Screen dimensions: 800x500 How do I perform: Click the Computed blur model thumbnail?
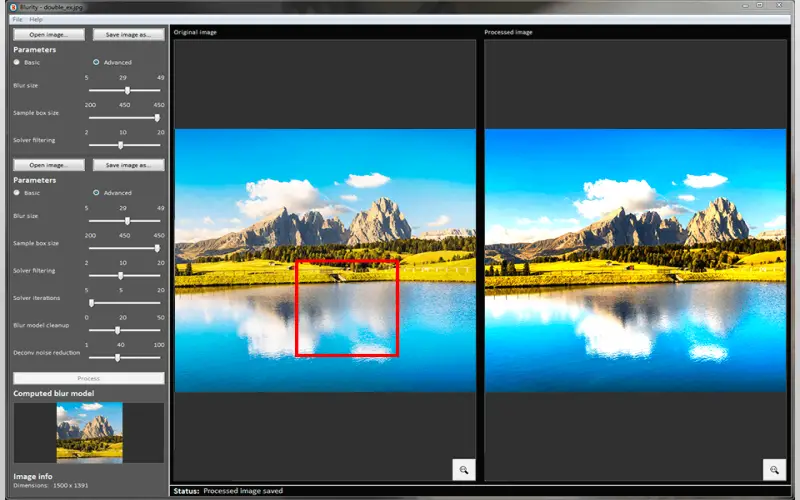pyautogui.click(x=89, y=433)
